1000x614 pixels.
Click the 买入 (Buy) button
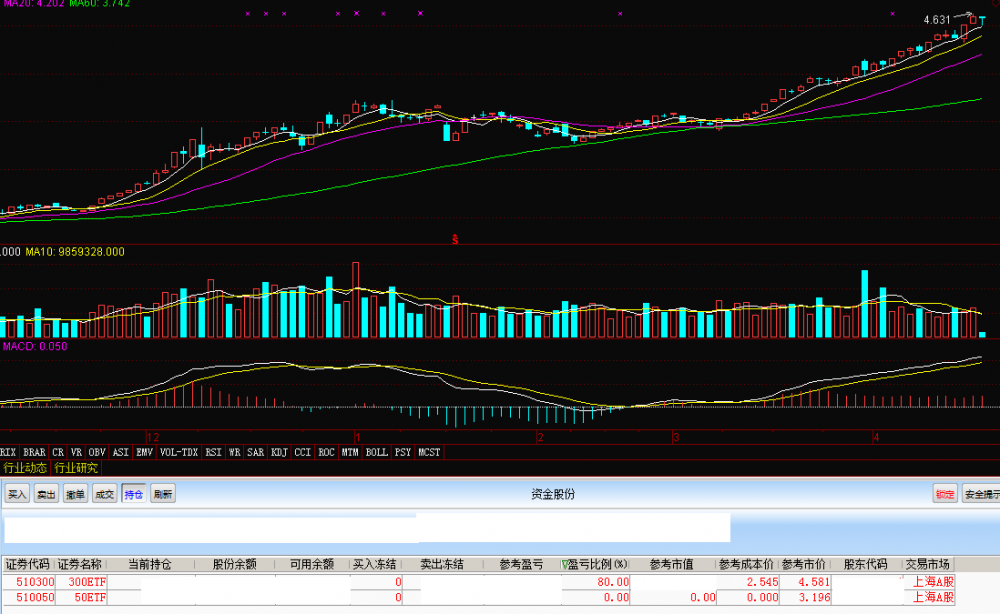click(x=17, y=494)
